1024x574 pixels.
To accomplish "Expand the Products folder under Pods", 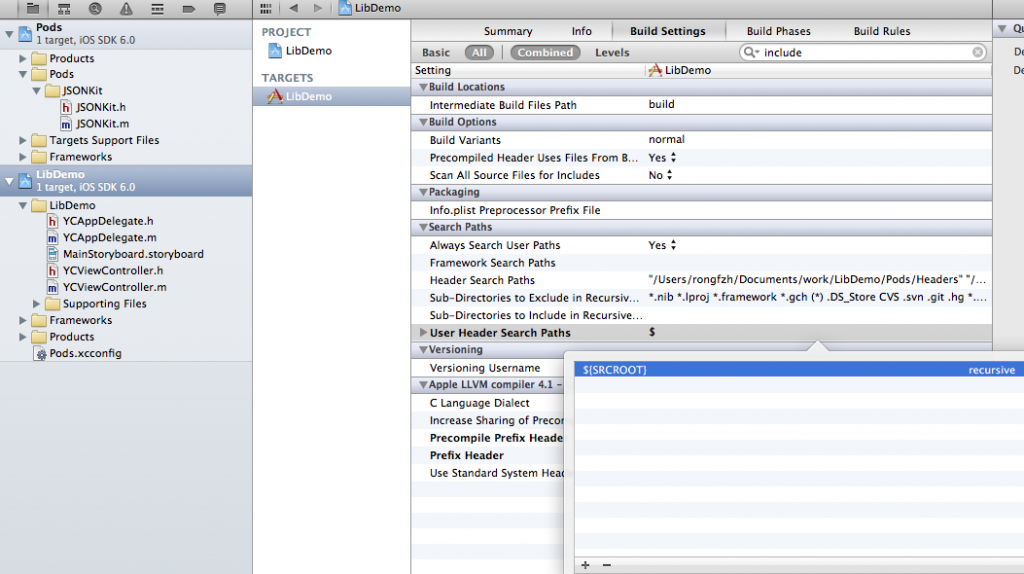I will (22, 58).
